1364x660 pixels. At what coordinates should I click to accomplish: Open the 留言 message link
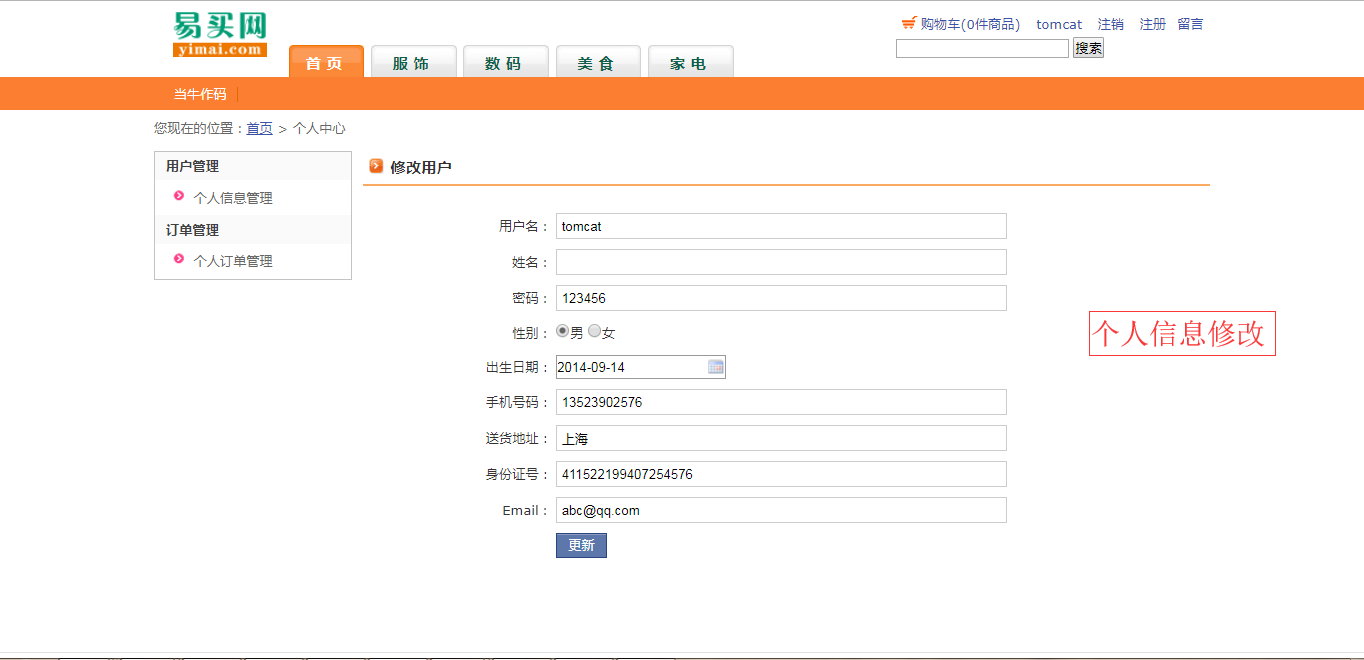1190,24
